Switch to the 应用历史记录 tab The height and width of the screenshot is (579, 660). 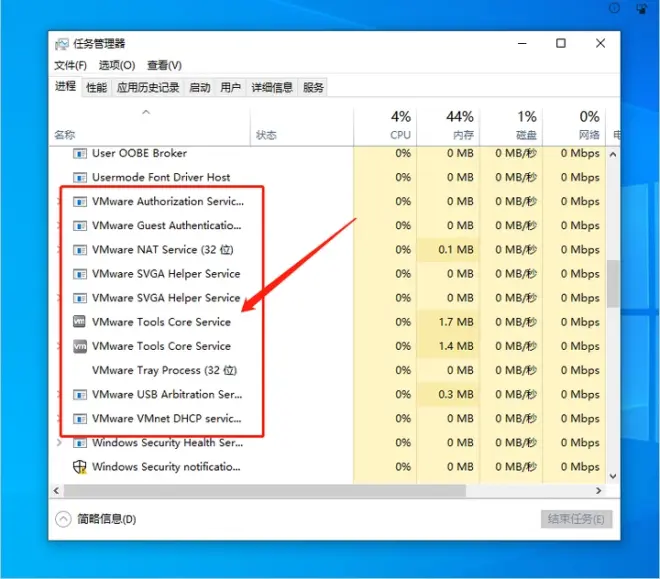(x=148, y=88)
